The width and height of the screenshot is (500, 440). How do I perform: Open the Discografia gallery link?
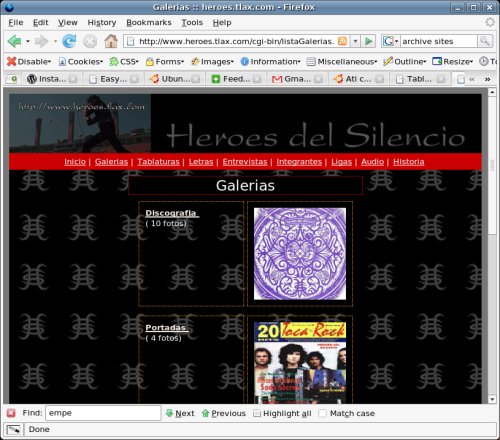171,213
